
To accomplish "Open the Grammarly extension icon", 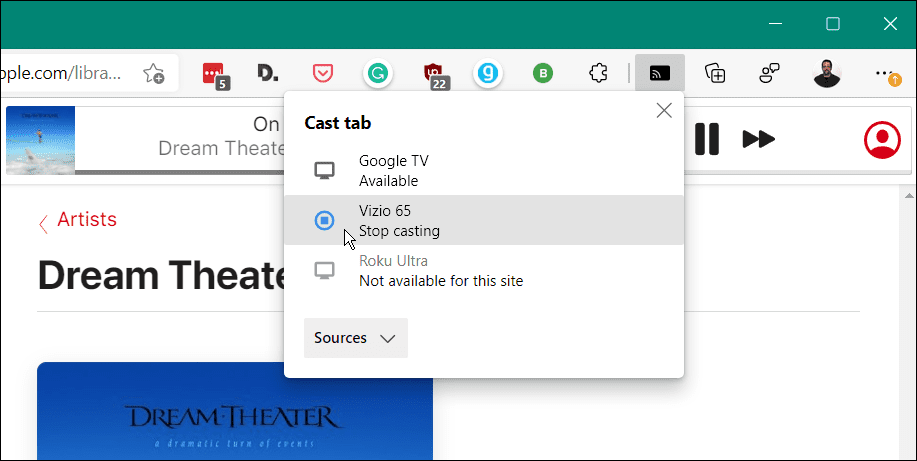I will point(378,73).
